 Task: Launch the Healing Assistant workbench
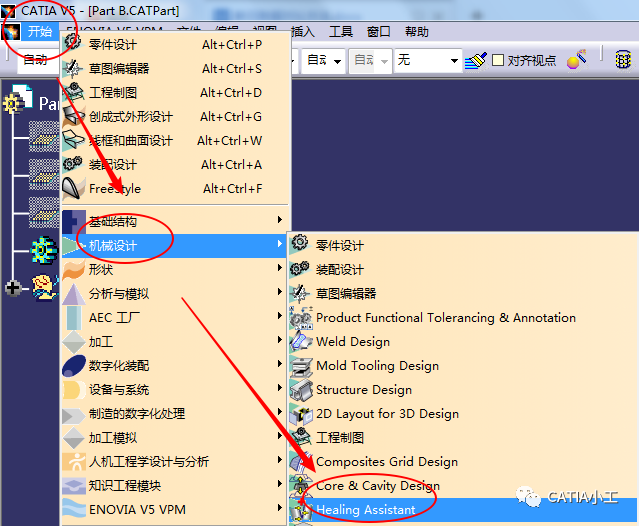tap(463, 510)
